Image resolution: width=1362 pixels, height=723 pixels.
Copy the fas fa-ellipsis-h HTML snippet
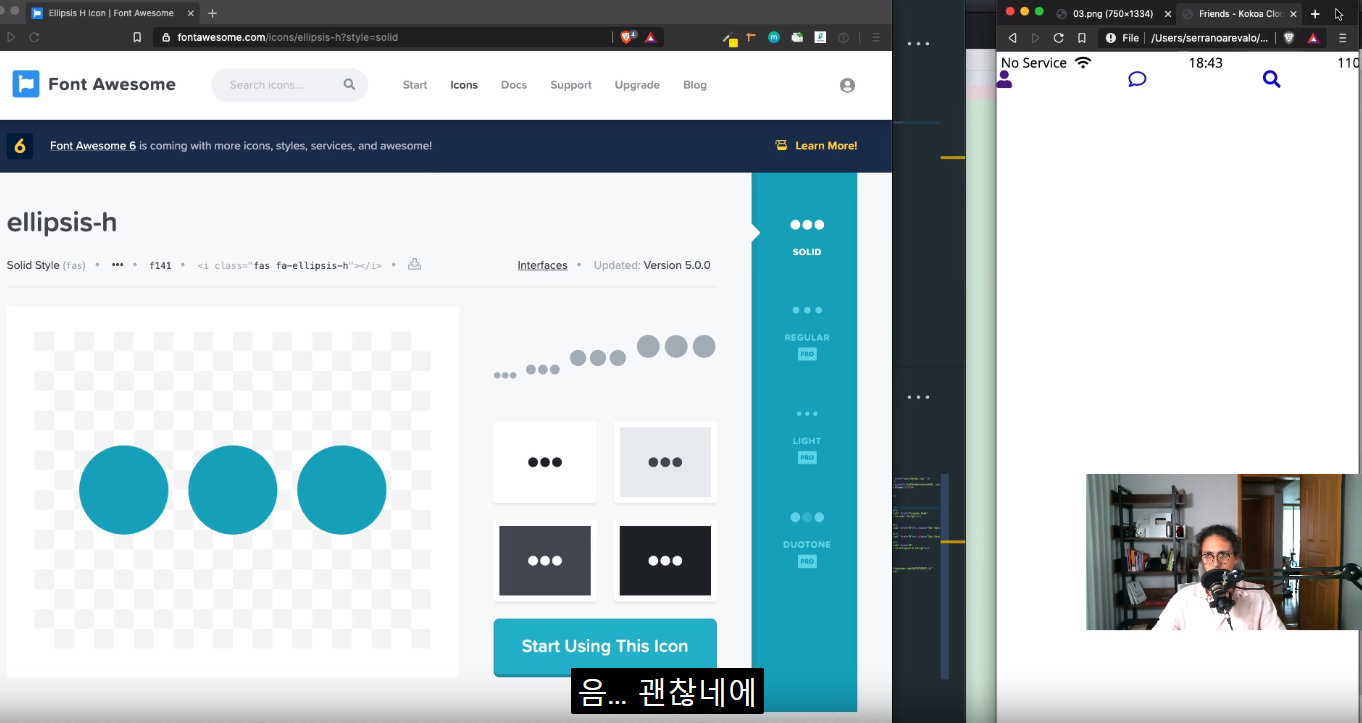(x=289, y=265)
